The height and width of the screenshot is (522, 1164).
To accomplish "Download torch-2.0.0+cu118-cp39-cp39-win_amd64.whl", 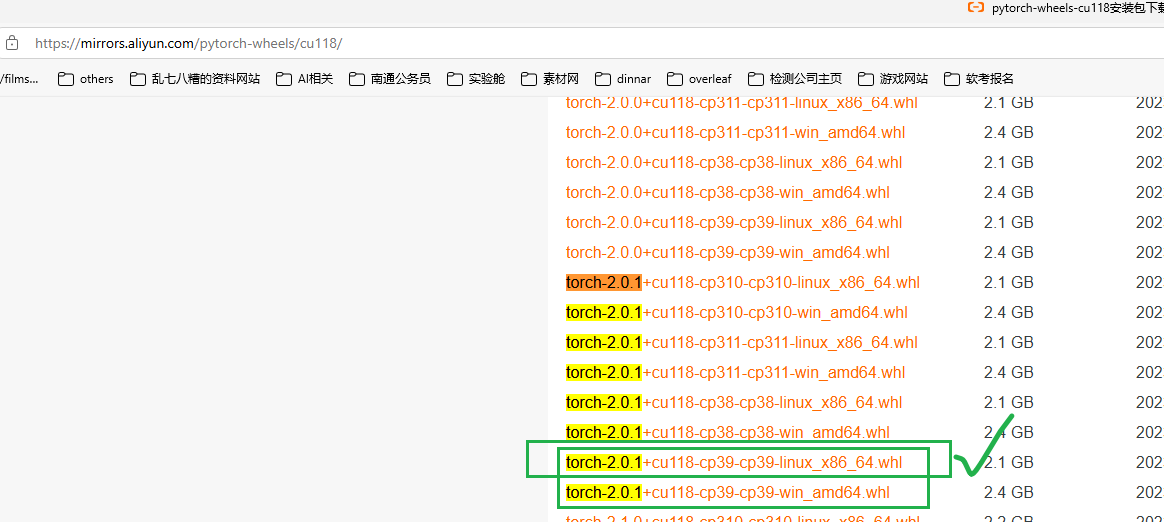I will click(x=728, y=252).
